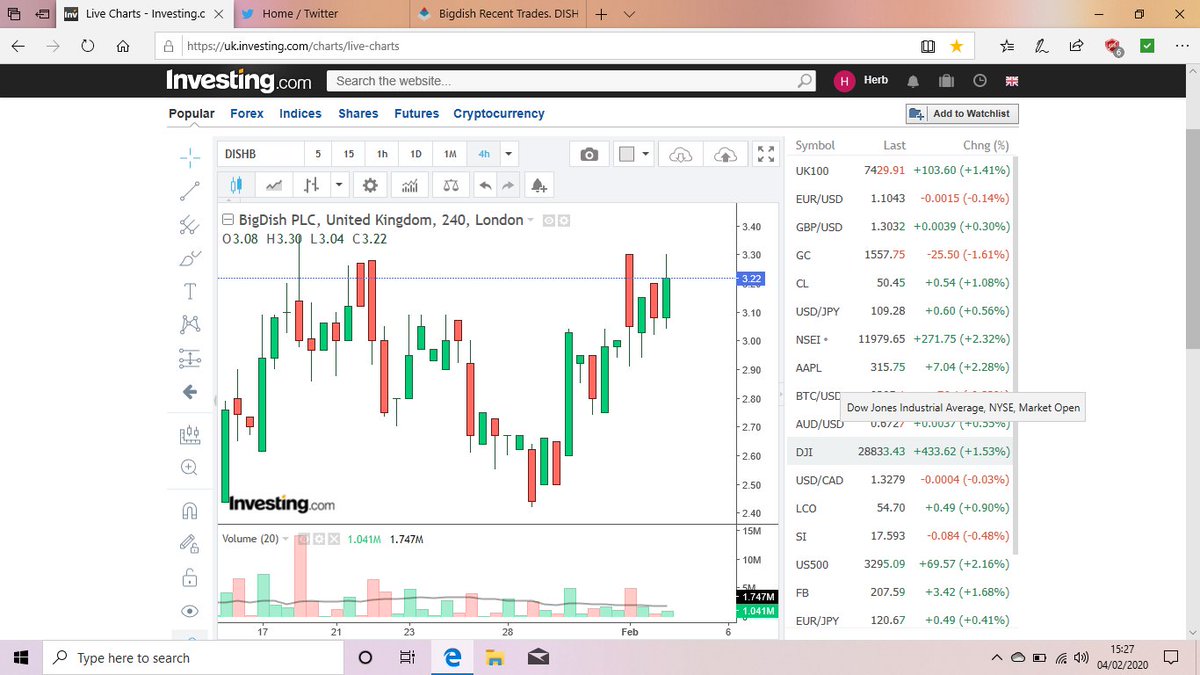Image resolution: width=1200 pixels, height=675 pixels.
Task: Load chart layout from cloud
Action: pyautogui.click(x=680, y=154)
